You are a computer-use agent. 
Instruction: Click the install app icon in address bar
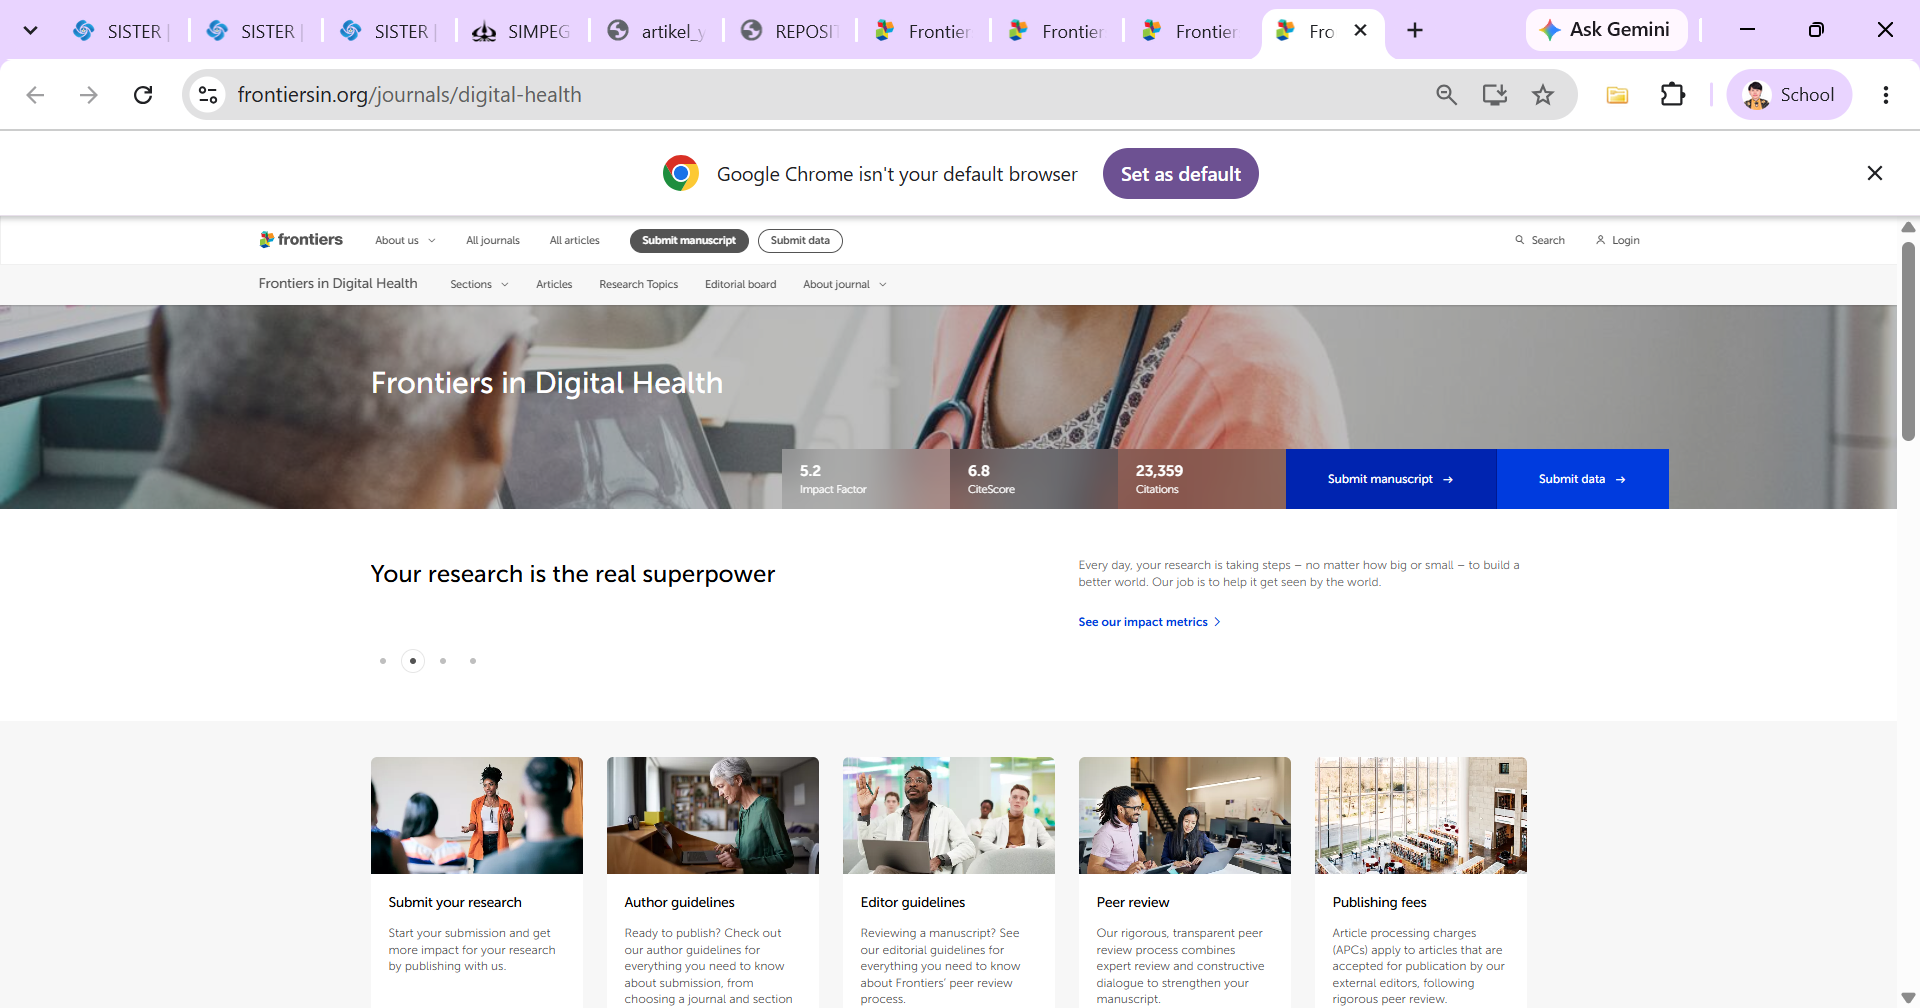coord(1495,95)
